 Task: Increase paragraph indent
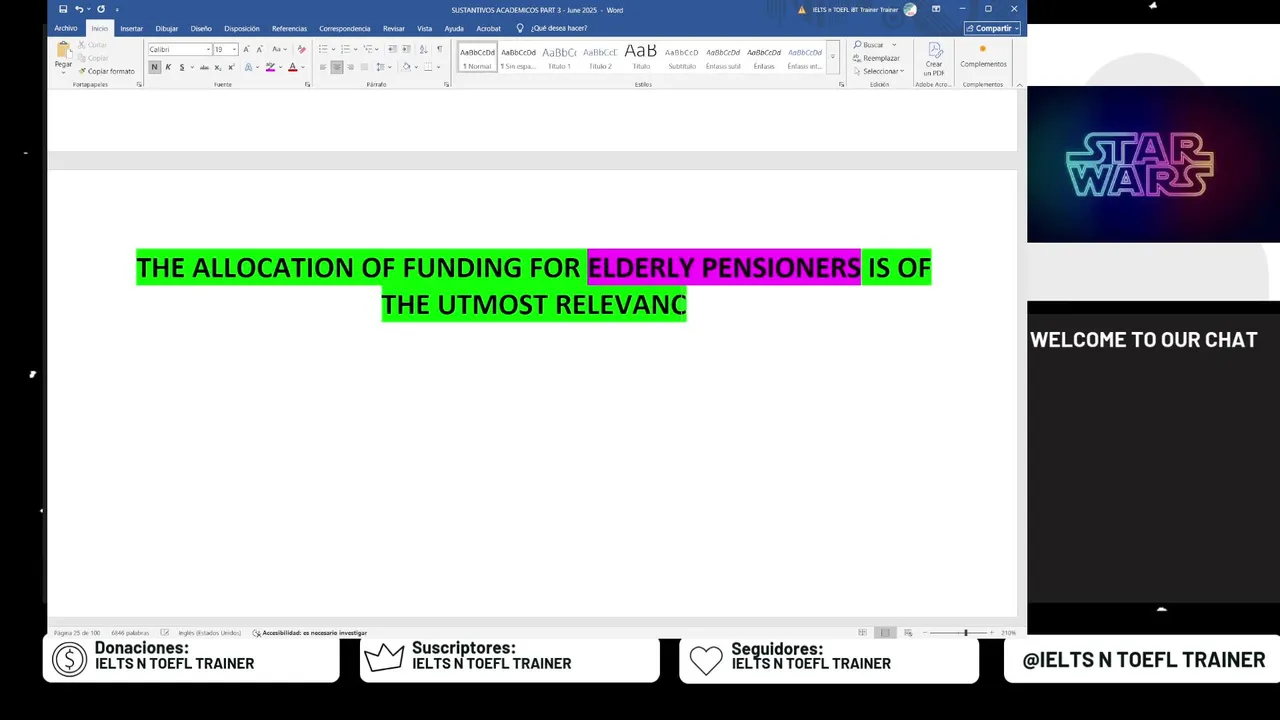pos(406,49)
